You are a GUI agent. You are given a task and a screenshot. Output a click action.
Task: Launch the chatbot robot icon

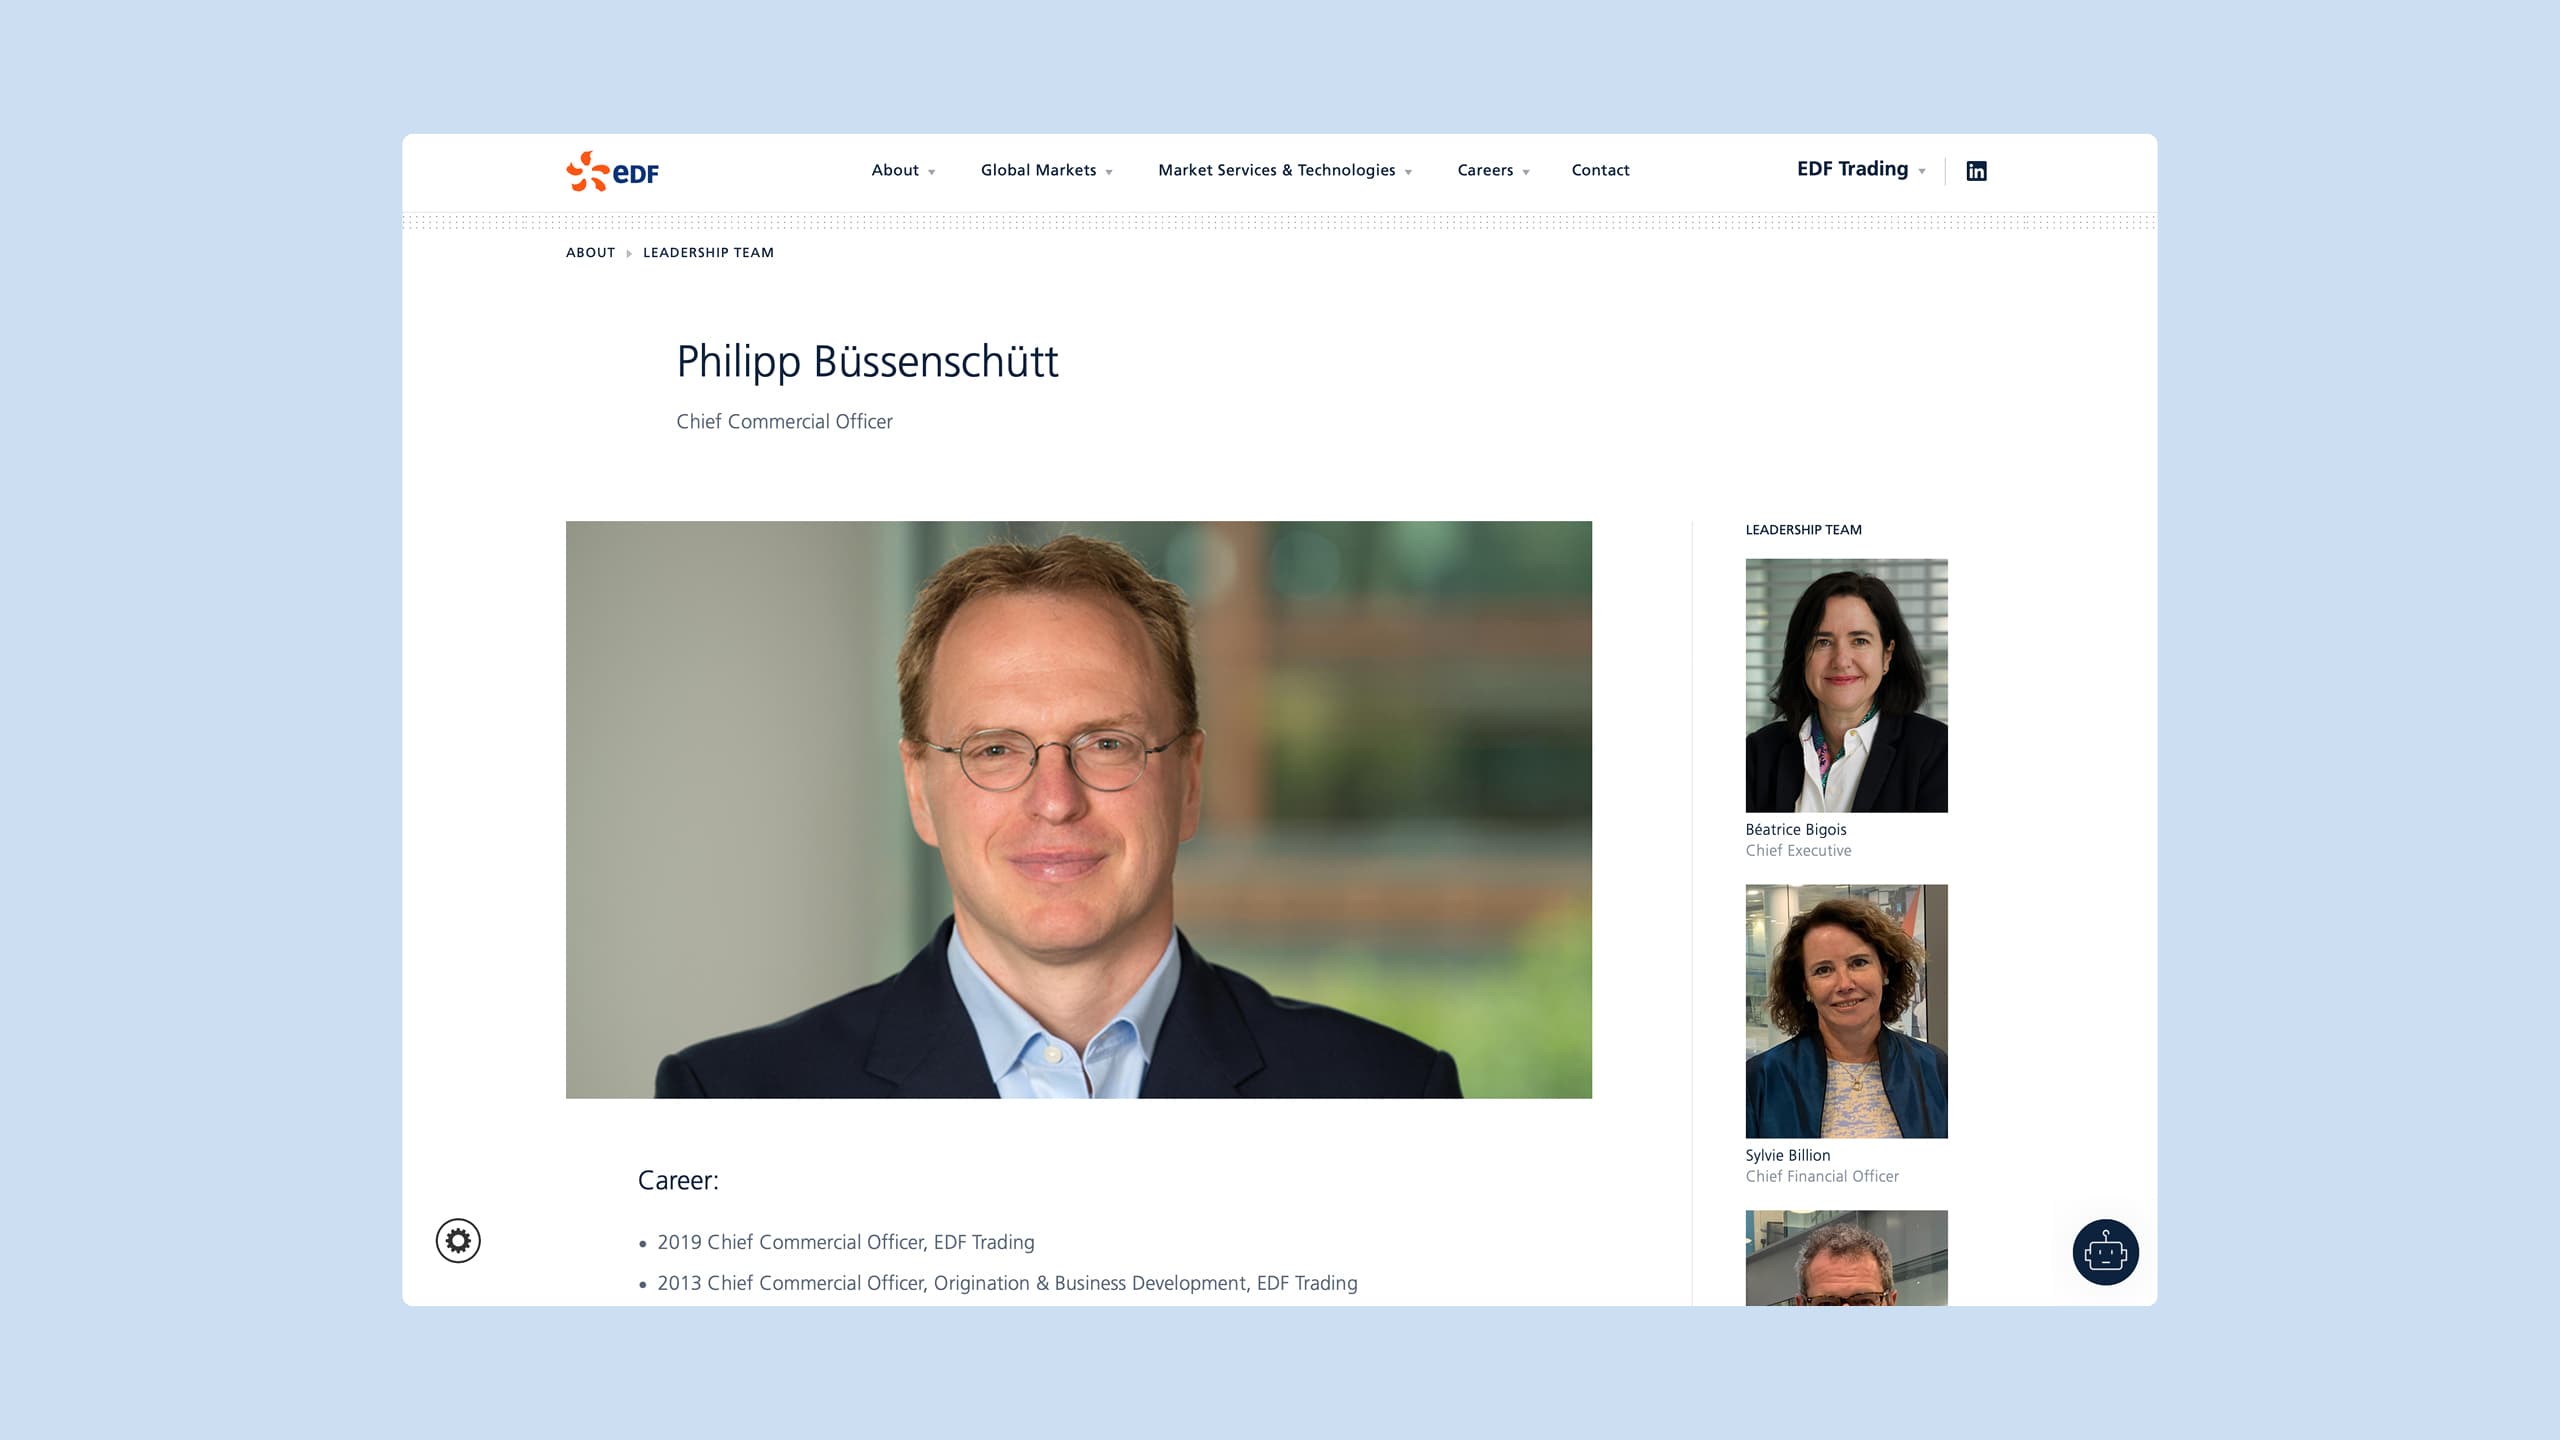tap(2105, 1252)
